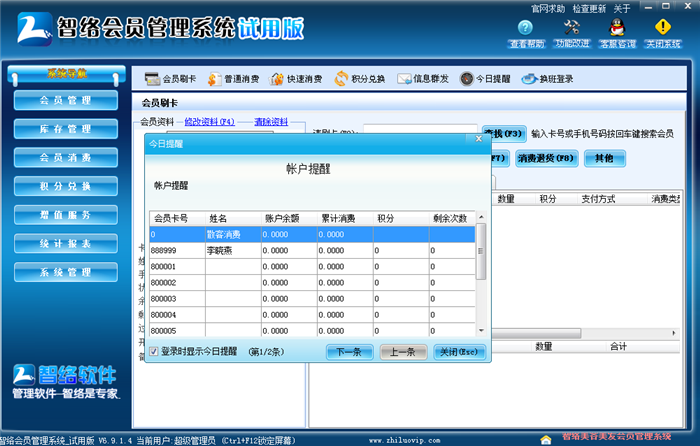The width and height of the screenshot is (700, 446).
Task: Open 增值服务 in system navigation
Action: [66, 215]
